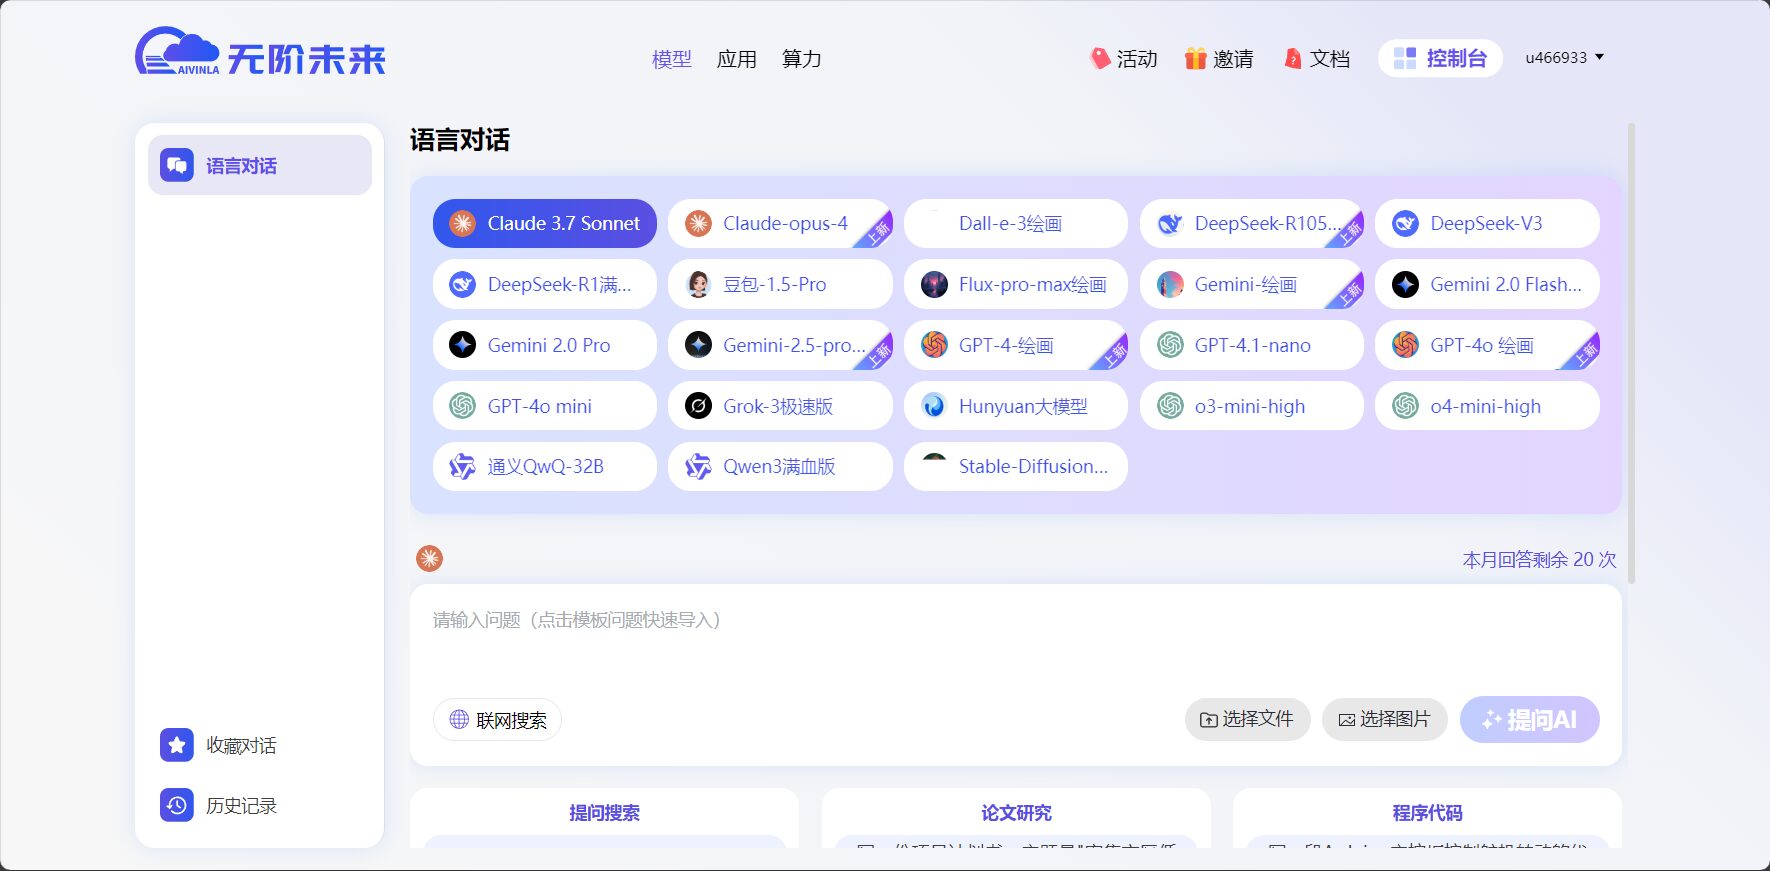Open the 模型 navigation tab

coord(671,59)
